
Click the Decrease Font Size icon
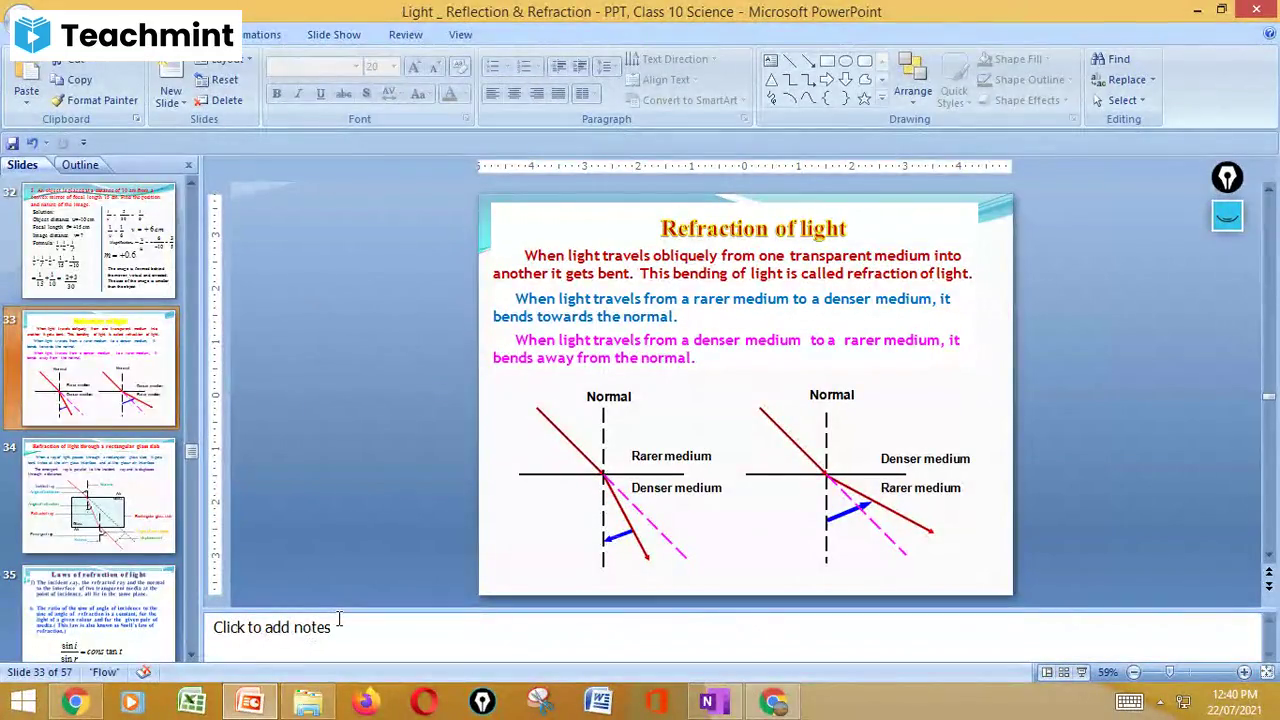pyautogui.click(x=436, y=66)
